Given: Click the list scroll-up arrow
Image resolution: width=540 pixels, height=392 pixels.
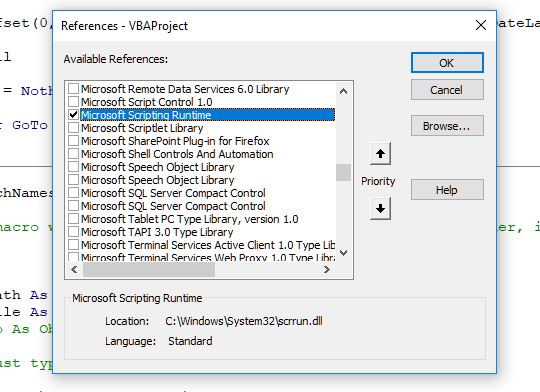Looking at the screenshot, I should pyautogui.click(x=343, y=91).
